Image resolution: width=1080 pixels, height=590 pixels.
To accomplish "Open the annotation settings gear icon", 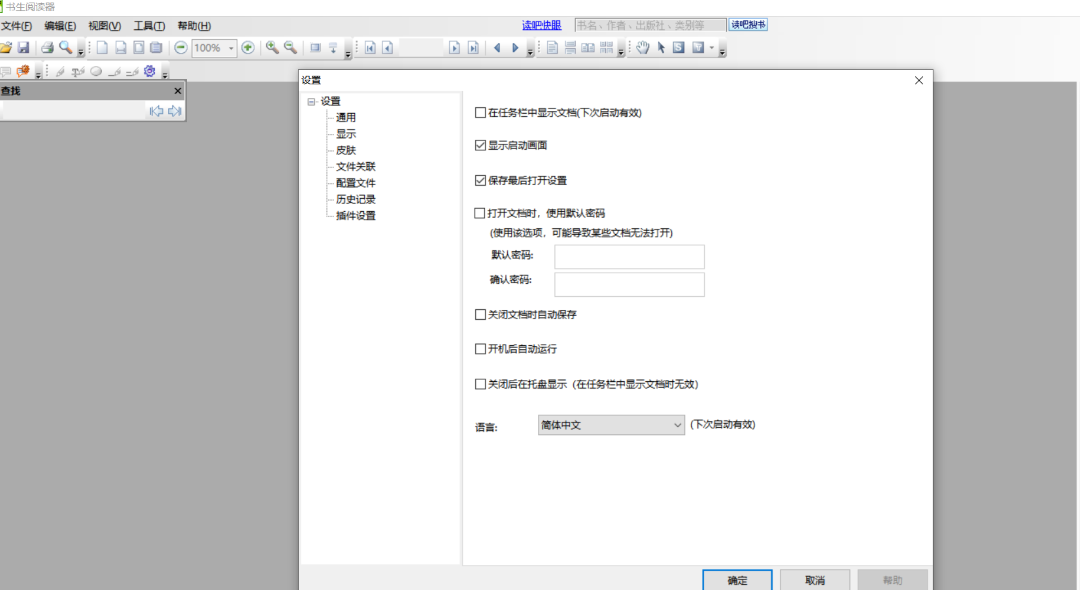I will pyautogui.click(x=148, y=70).
